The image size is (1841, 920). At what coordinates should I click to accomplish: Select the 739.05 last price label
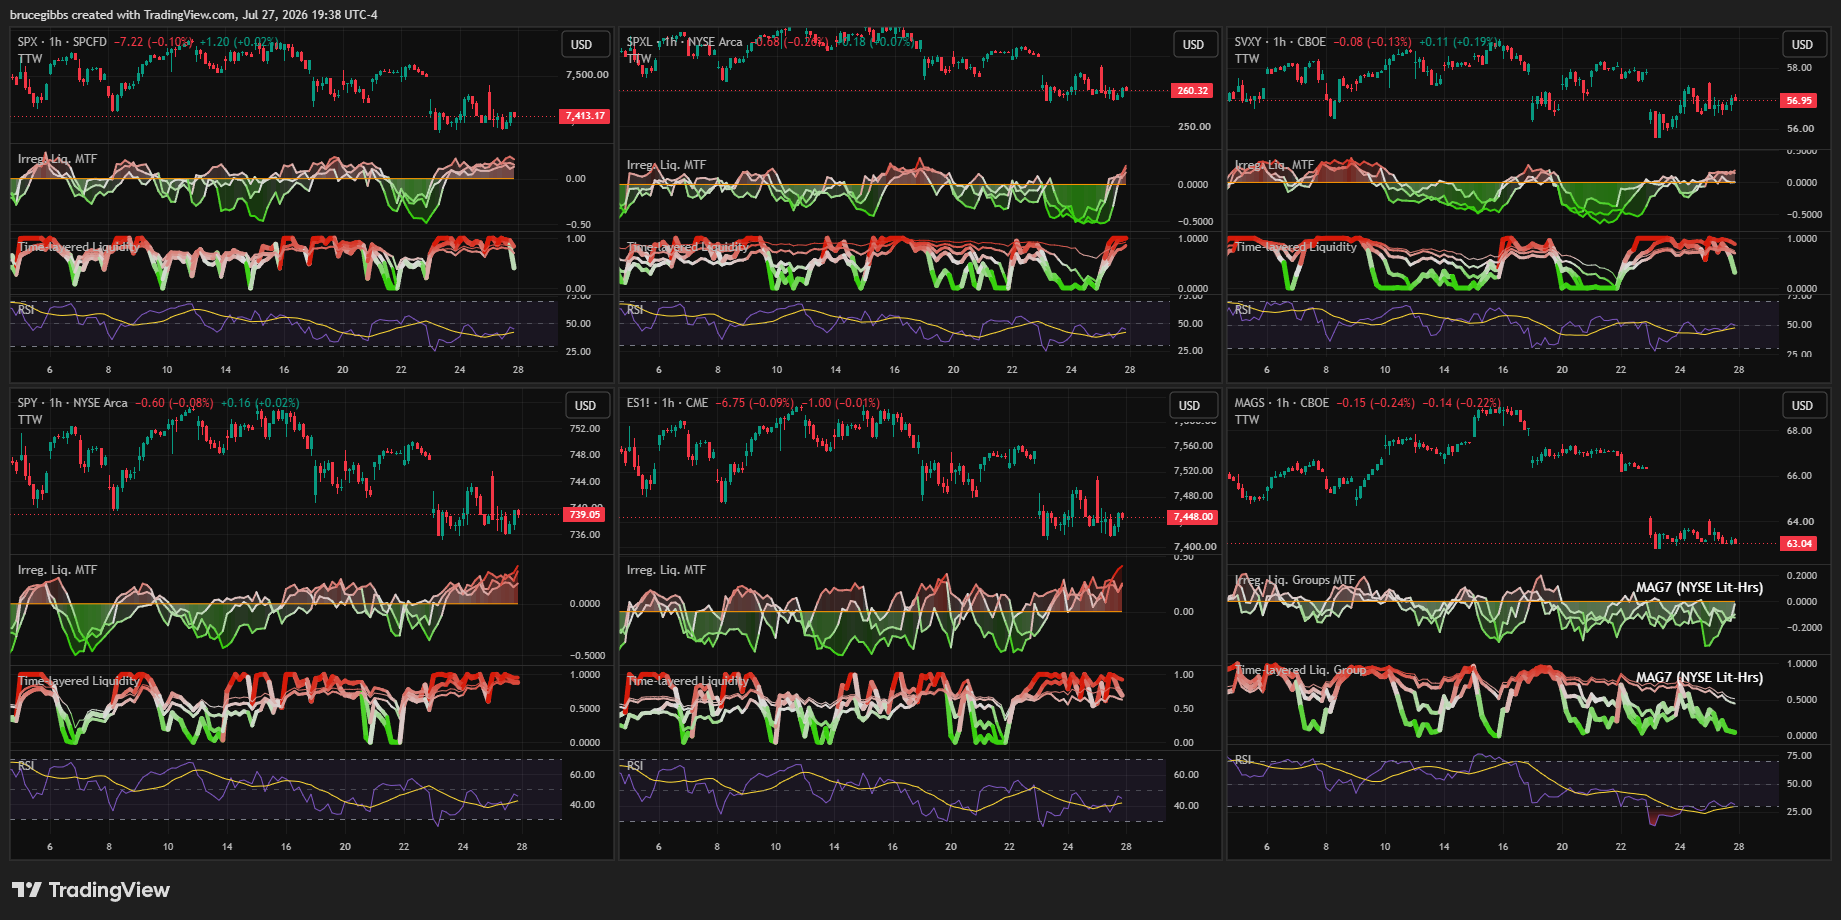click(584, 514)
